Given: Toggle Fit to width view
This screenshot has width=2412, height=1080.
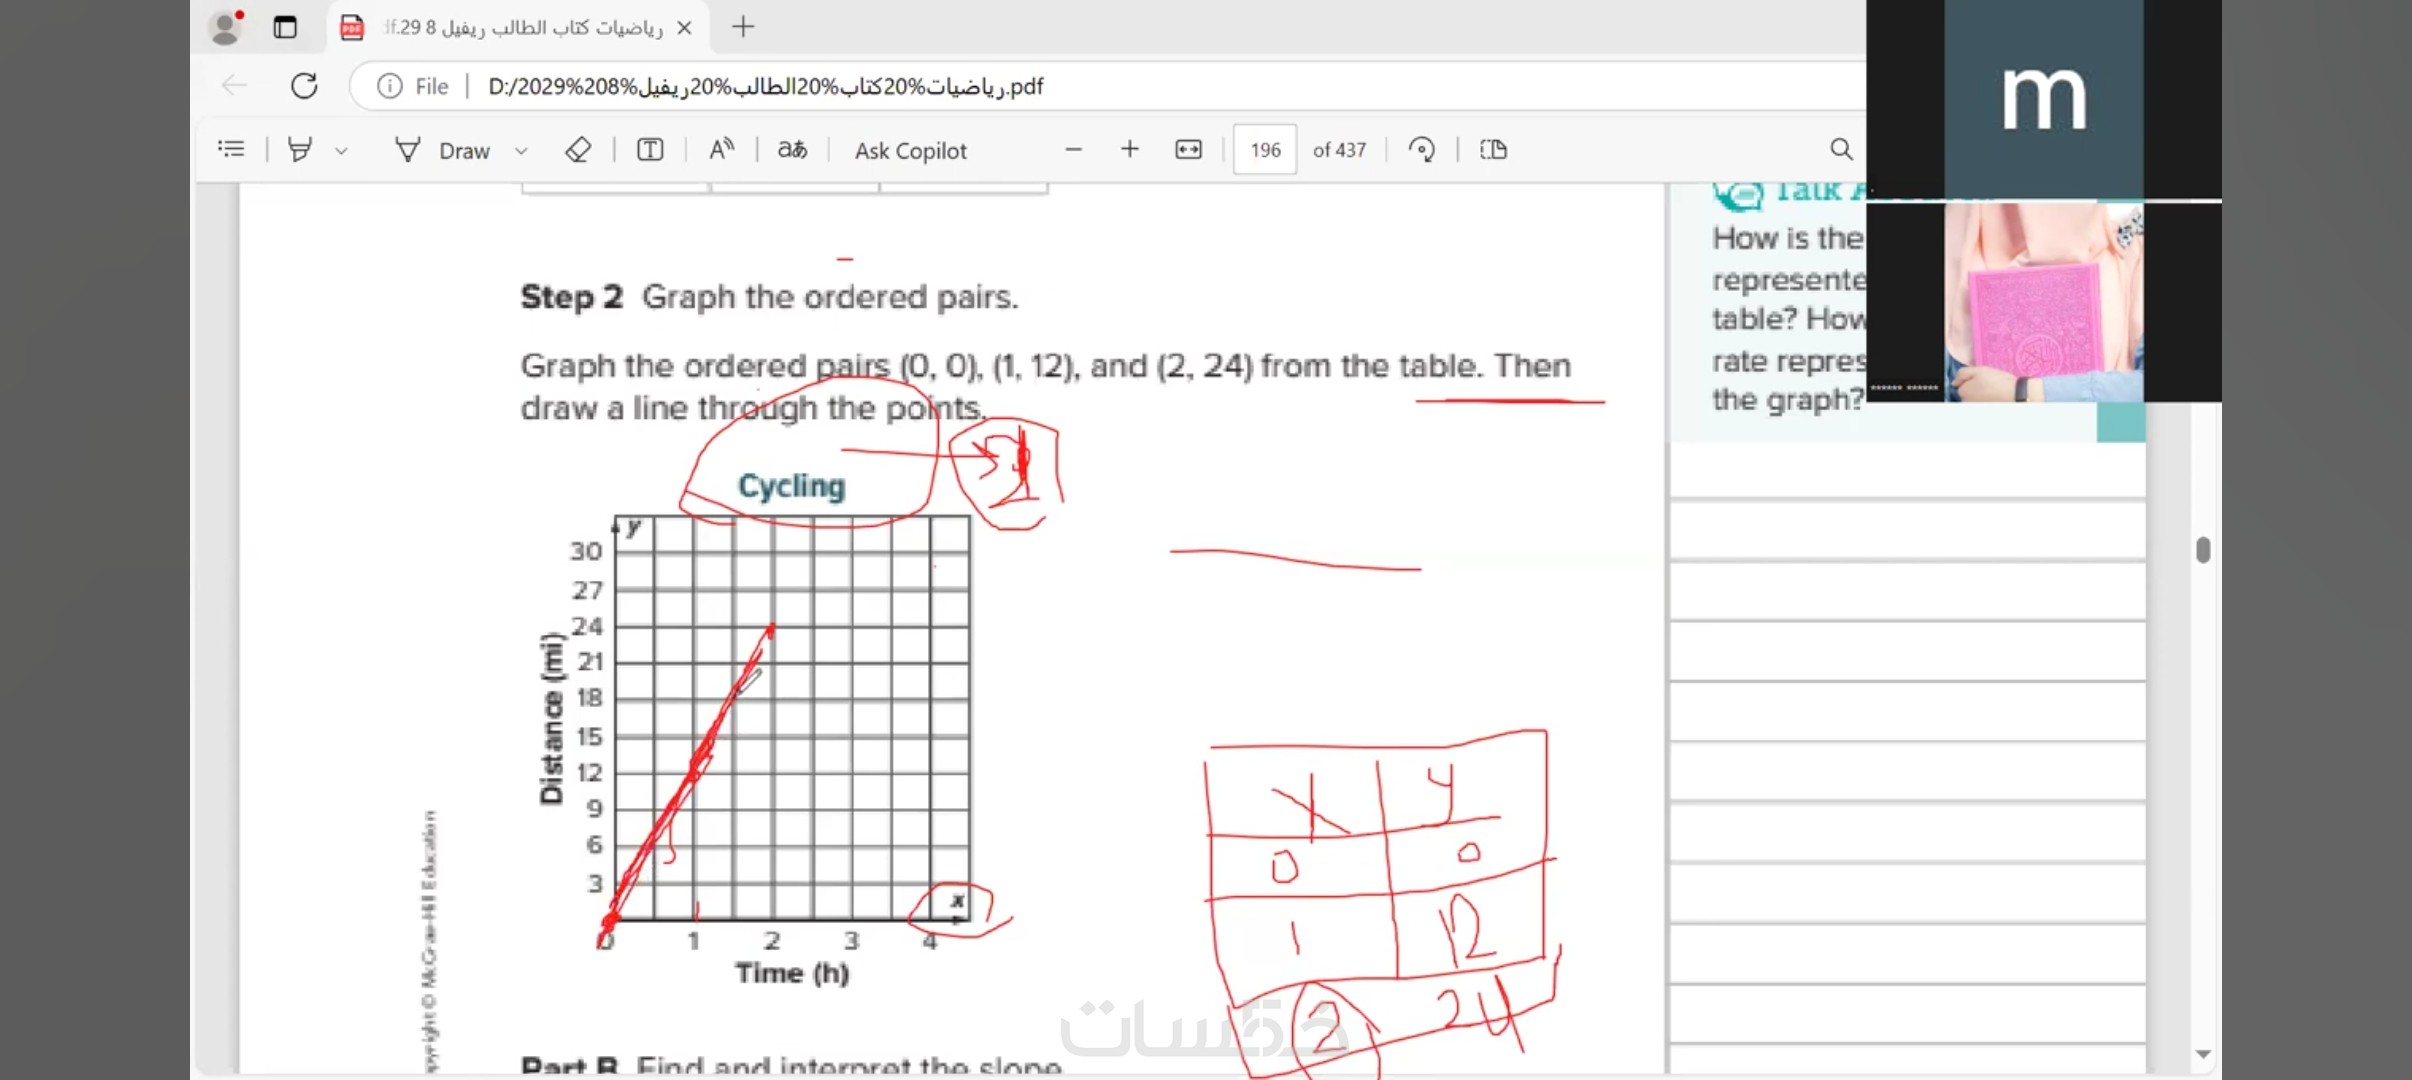Looking at the screenshot, I should (1188, 150).
